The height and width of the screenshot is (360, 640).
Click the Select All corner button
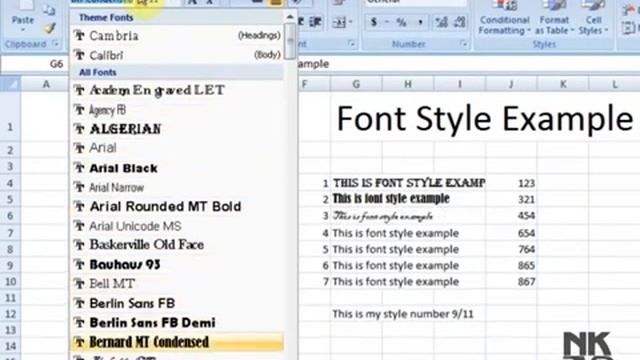tap(10, 84)
